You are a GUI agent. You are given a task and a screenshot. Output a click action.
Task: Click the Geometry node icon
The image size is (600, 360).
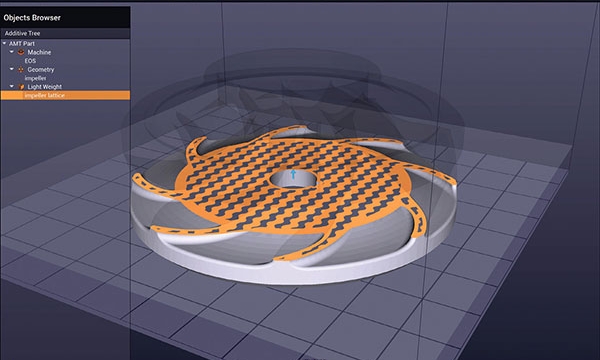click(x=21, y=70)
